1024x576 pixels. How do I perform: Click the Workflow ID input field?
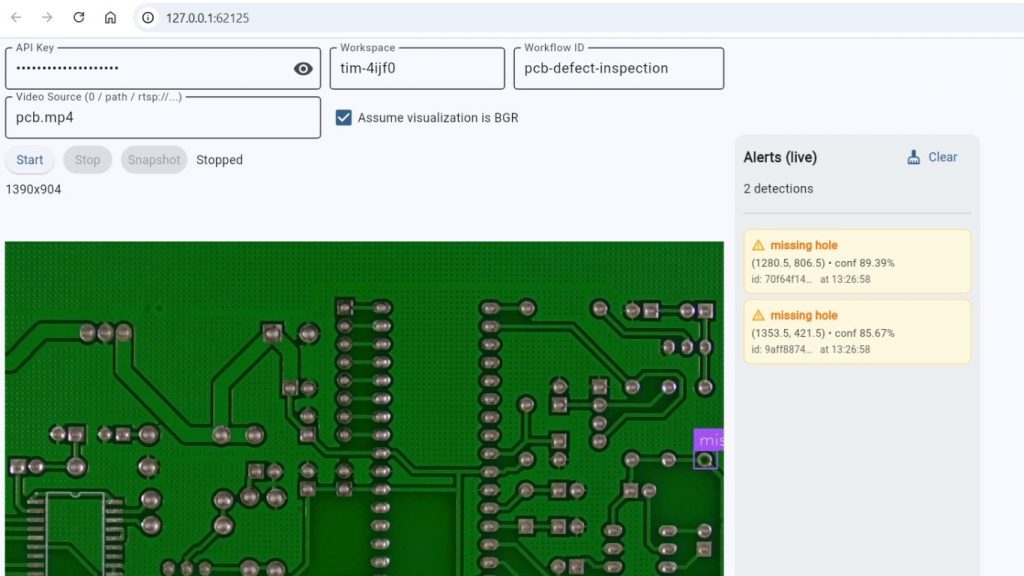point(618,68)
